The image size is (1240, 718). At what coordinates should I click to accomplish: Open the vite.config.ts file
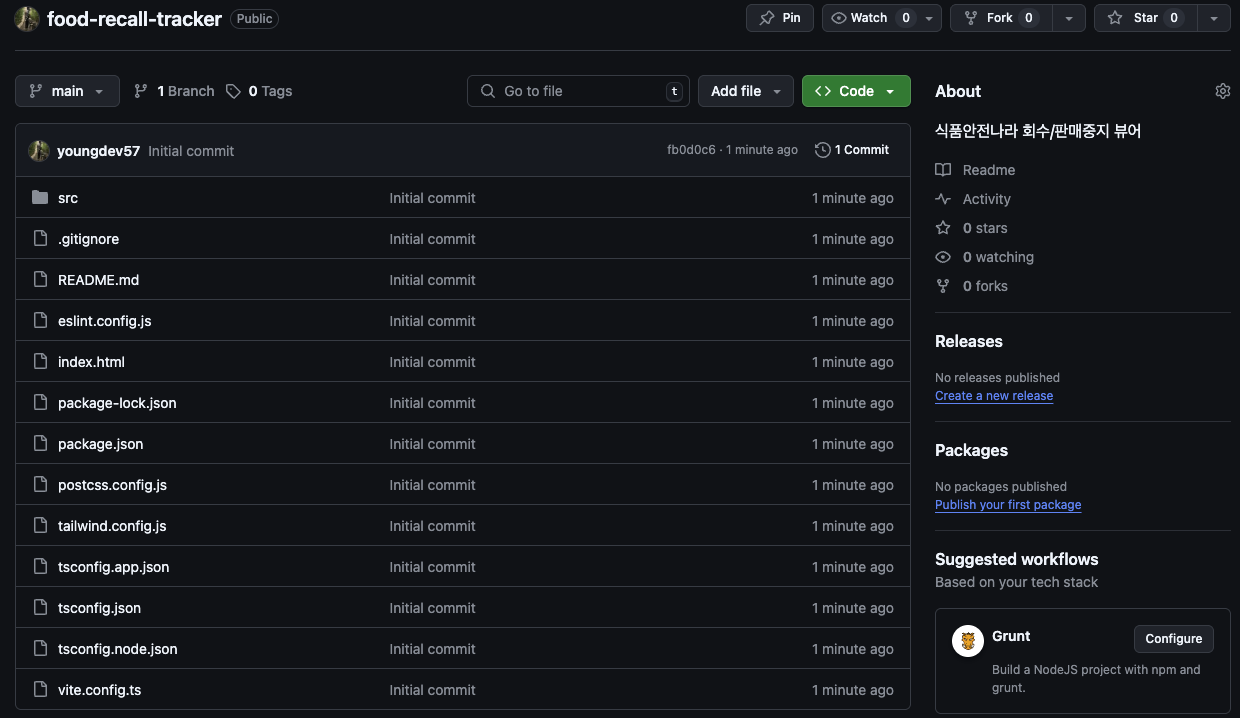(99, 690)
